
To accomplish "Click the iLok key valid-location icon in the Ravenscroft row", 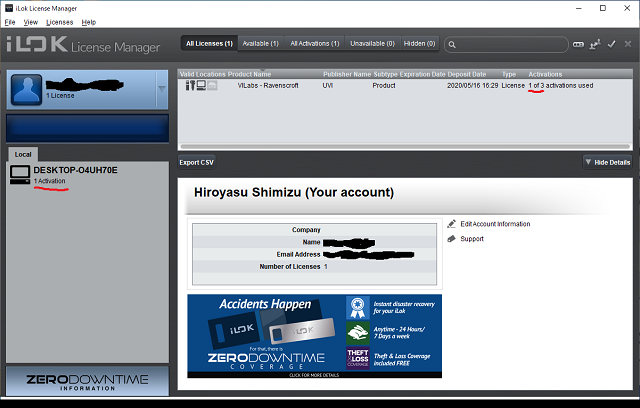I will click(x=190, y=85).
